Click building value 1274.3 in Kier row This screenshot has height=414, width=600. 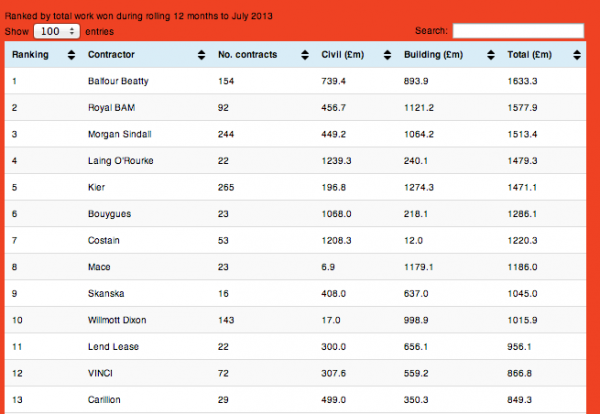(419, 187)
